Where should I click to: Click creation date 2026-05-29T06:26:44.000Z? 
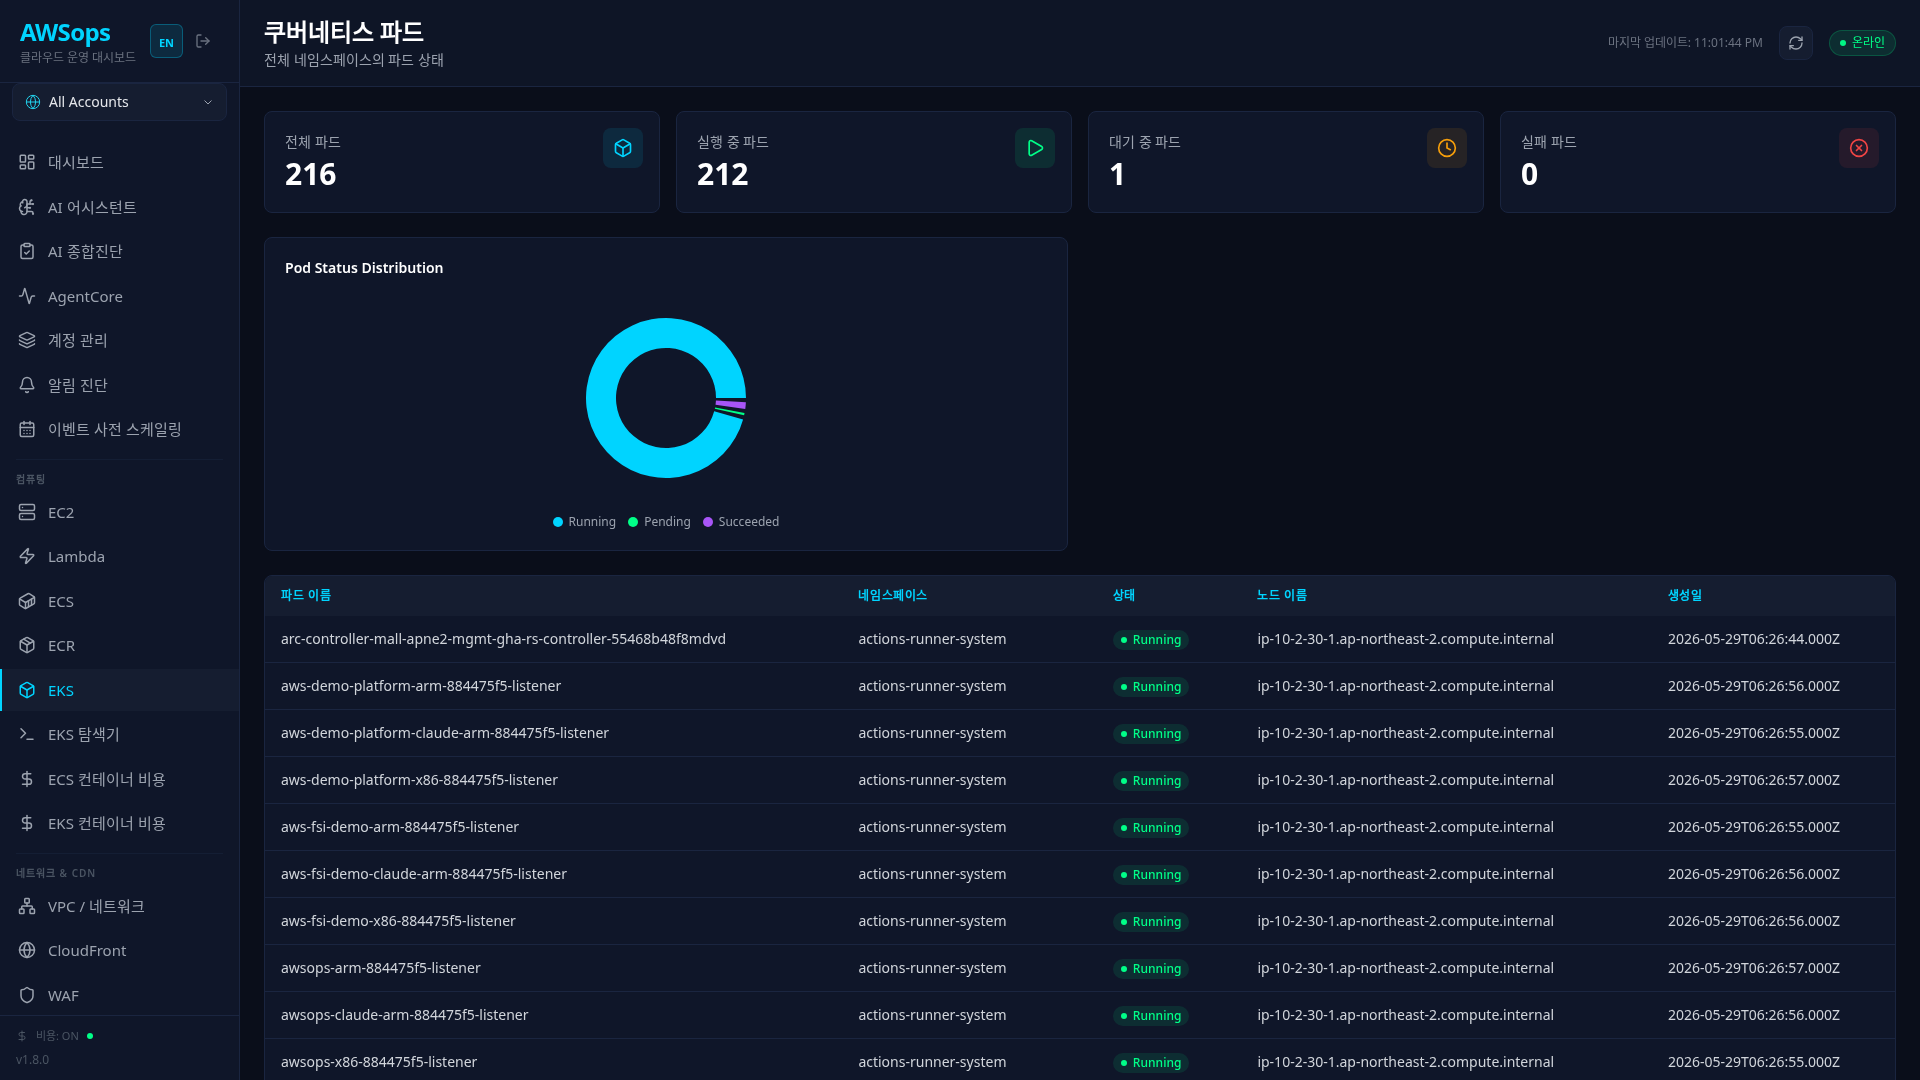(x=1754, y=639)
